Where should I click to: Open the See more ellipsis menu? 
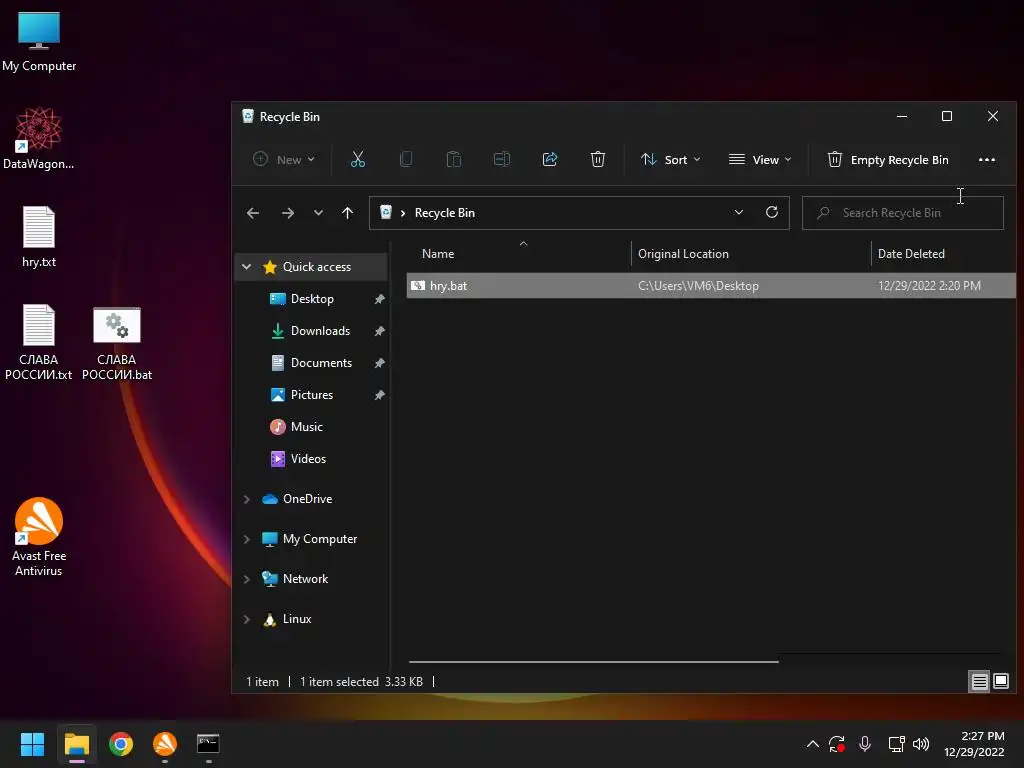click(987, 159)
